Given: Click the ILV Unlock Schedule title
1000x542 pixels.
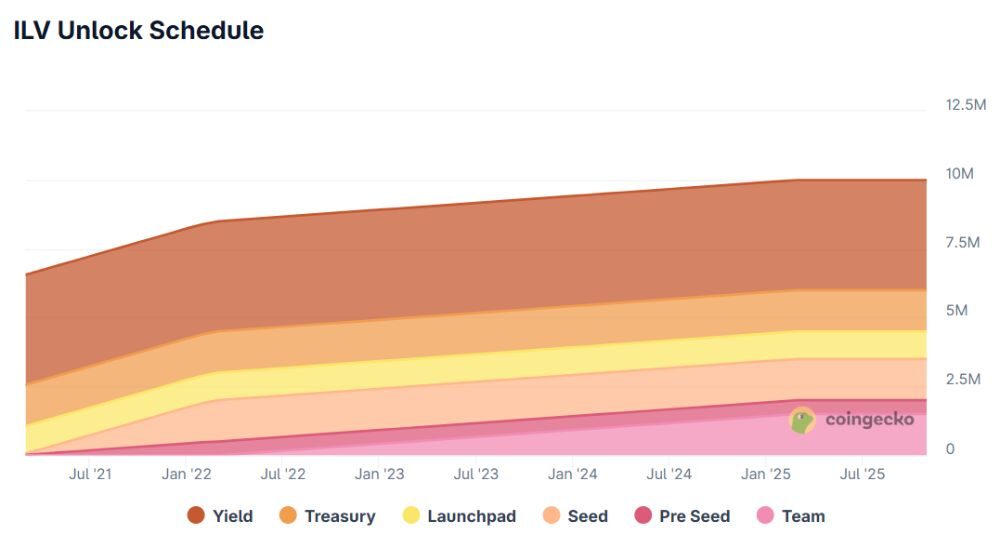Looking at the screenshot, I should [139, 31].
